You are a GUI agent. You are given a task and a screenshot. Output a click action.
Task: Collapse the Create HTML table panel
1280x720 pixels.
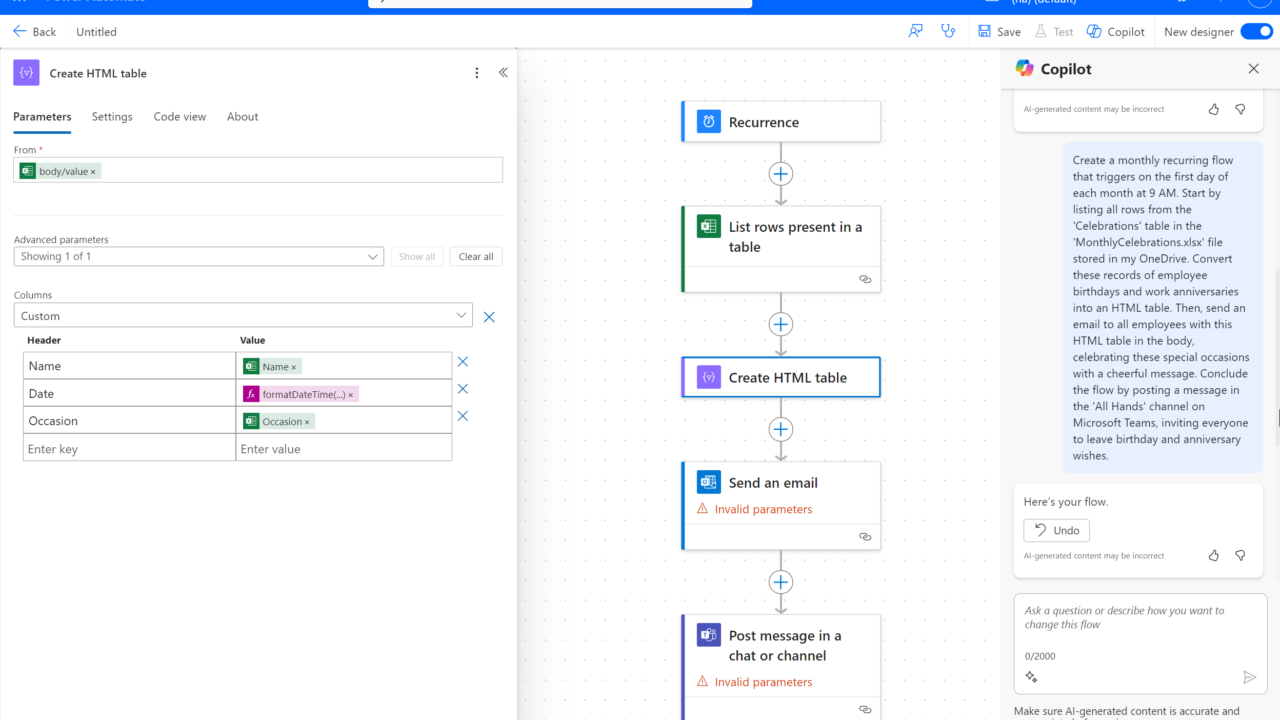(503, 73)
